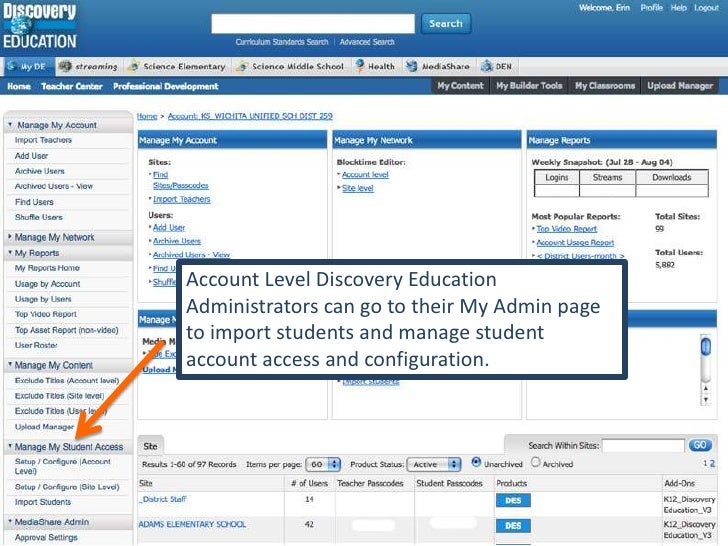This screenshot has height=546, width=728.
Task: Open Setup / Configure (Site Level)
Action: [67, 487]
